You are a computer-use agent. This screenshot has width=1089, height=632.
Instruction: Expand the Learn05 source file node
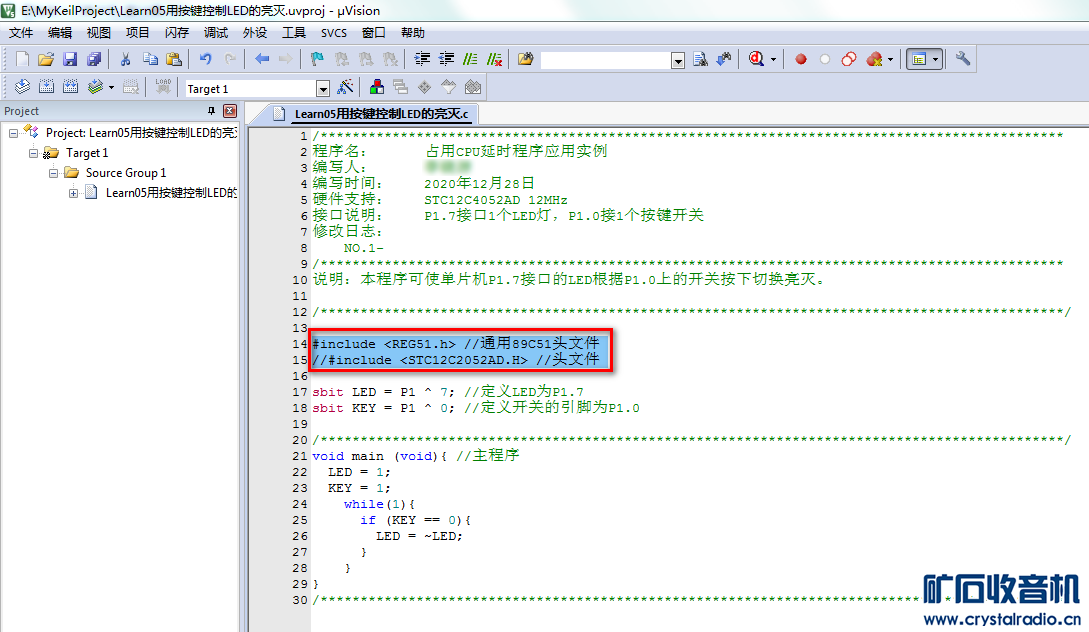(73, 193)
